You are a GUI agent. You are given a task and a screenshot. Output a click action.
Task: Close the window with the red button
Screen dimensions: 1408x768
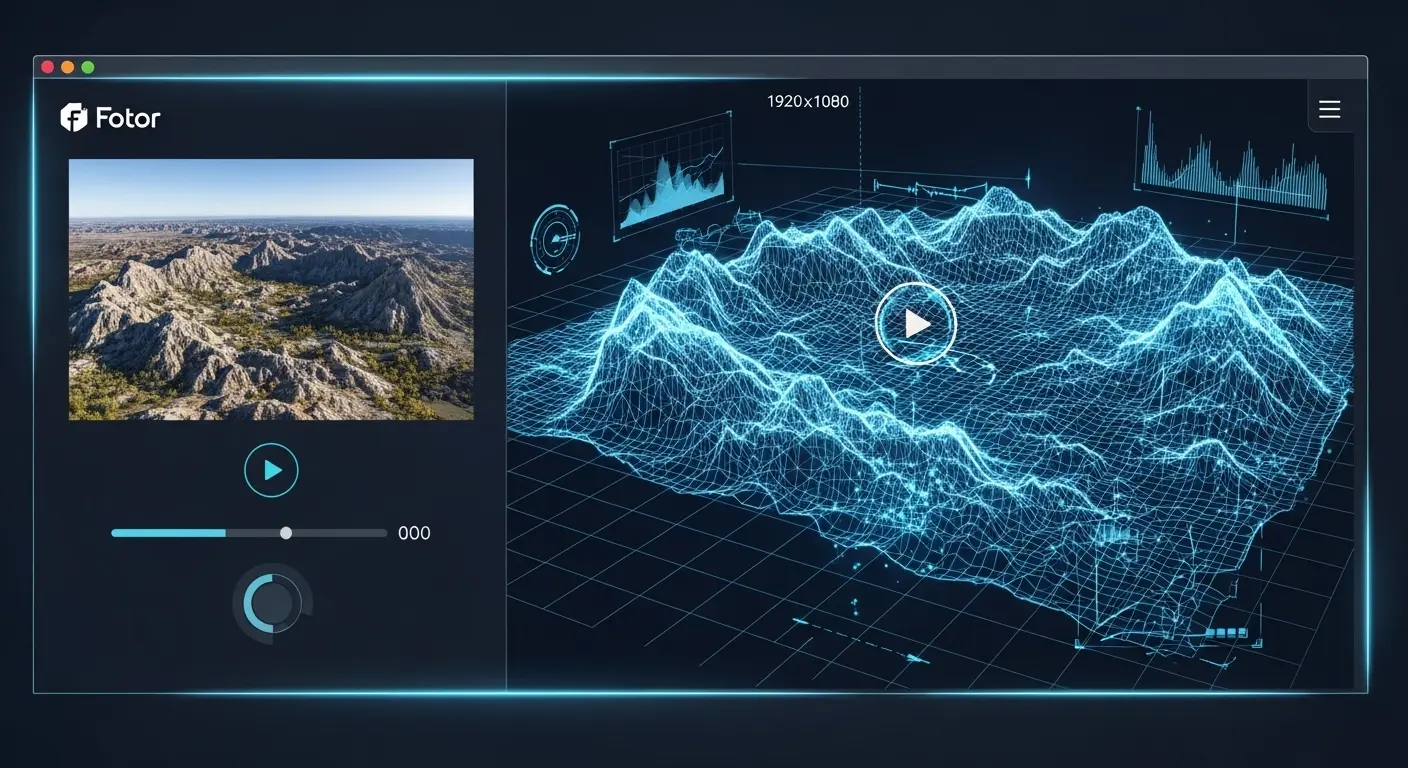(x=47, y=67)
